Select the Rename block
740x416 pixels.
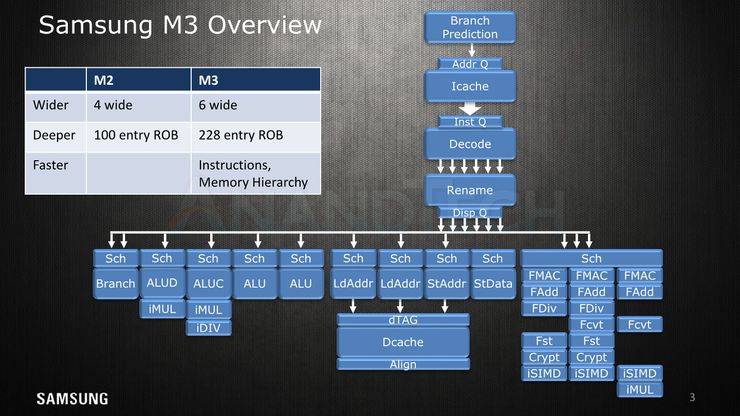pos(470,190)
